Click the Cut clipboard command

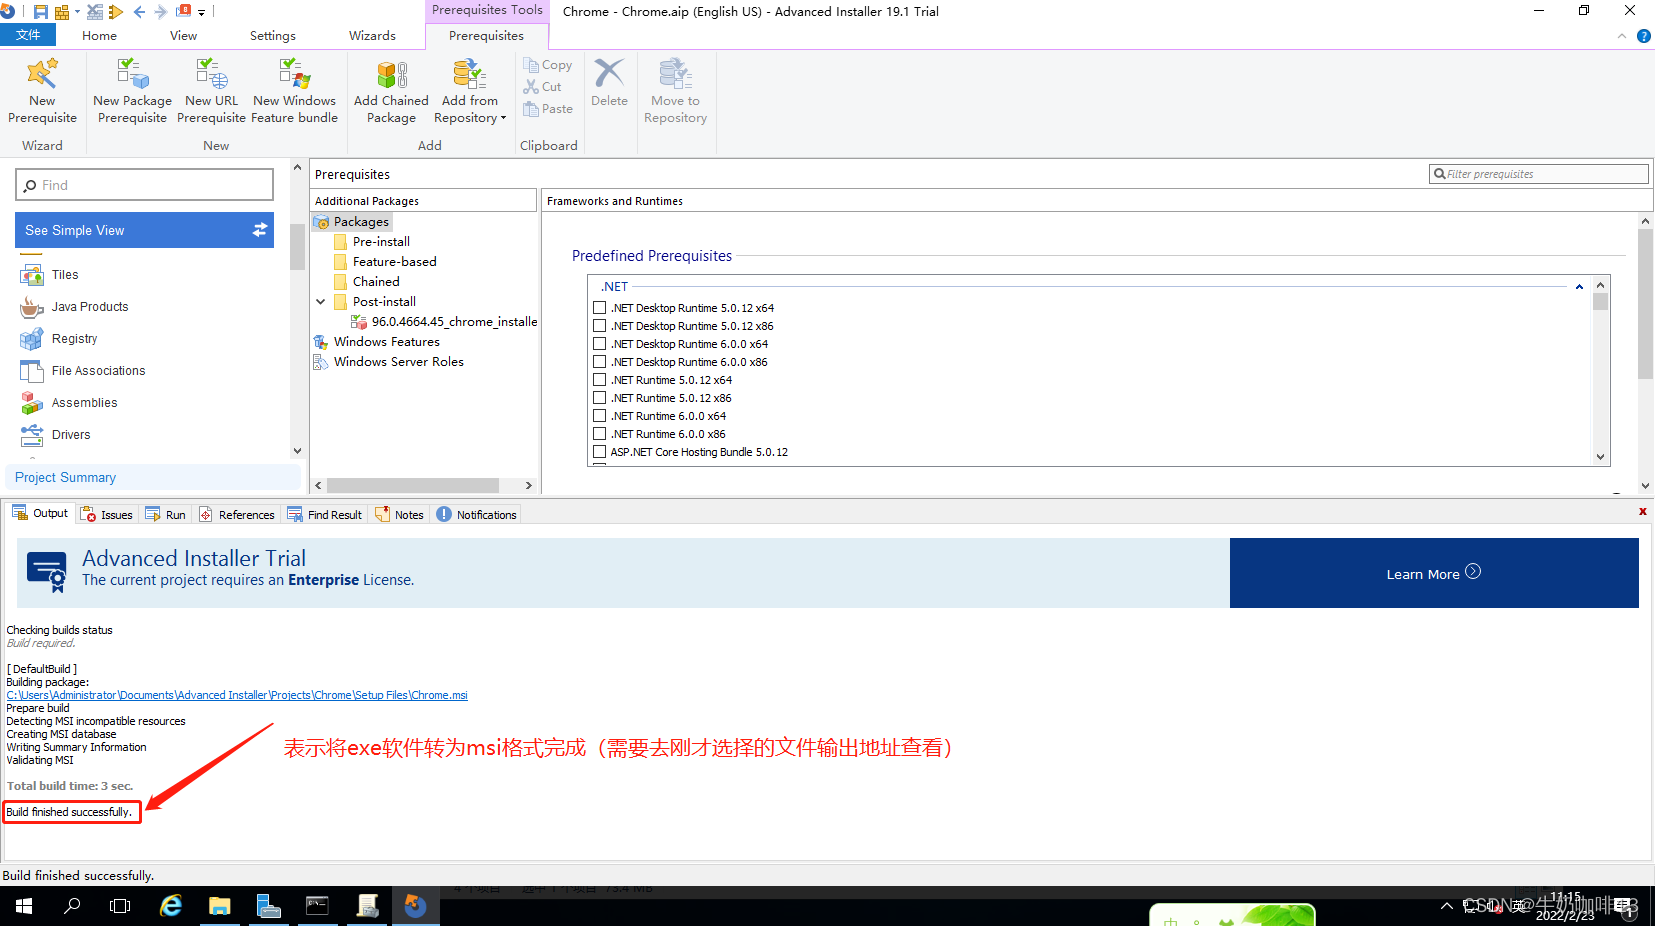coord(542,87)
